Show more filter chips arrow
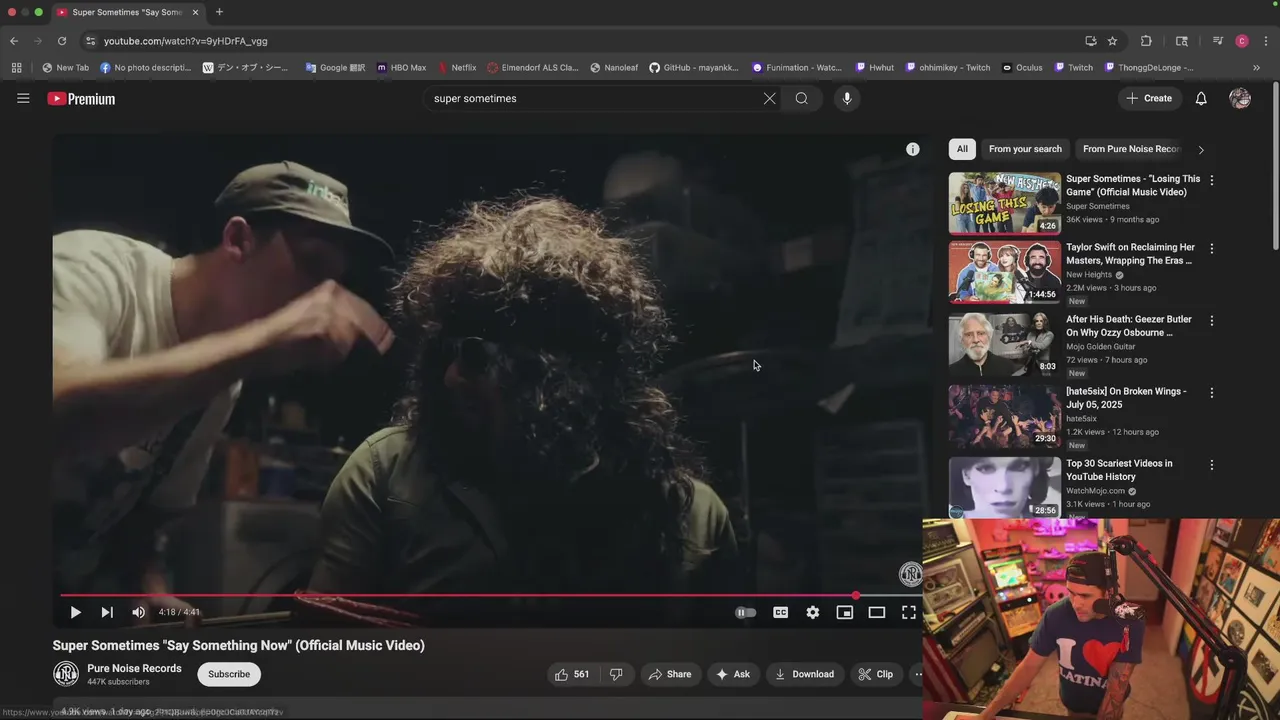This screenshot has width=1280, height=720. 1201,150
